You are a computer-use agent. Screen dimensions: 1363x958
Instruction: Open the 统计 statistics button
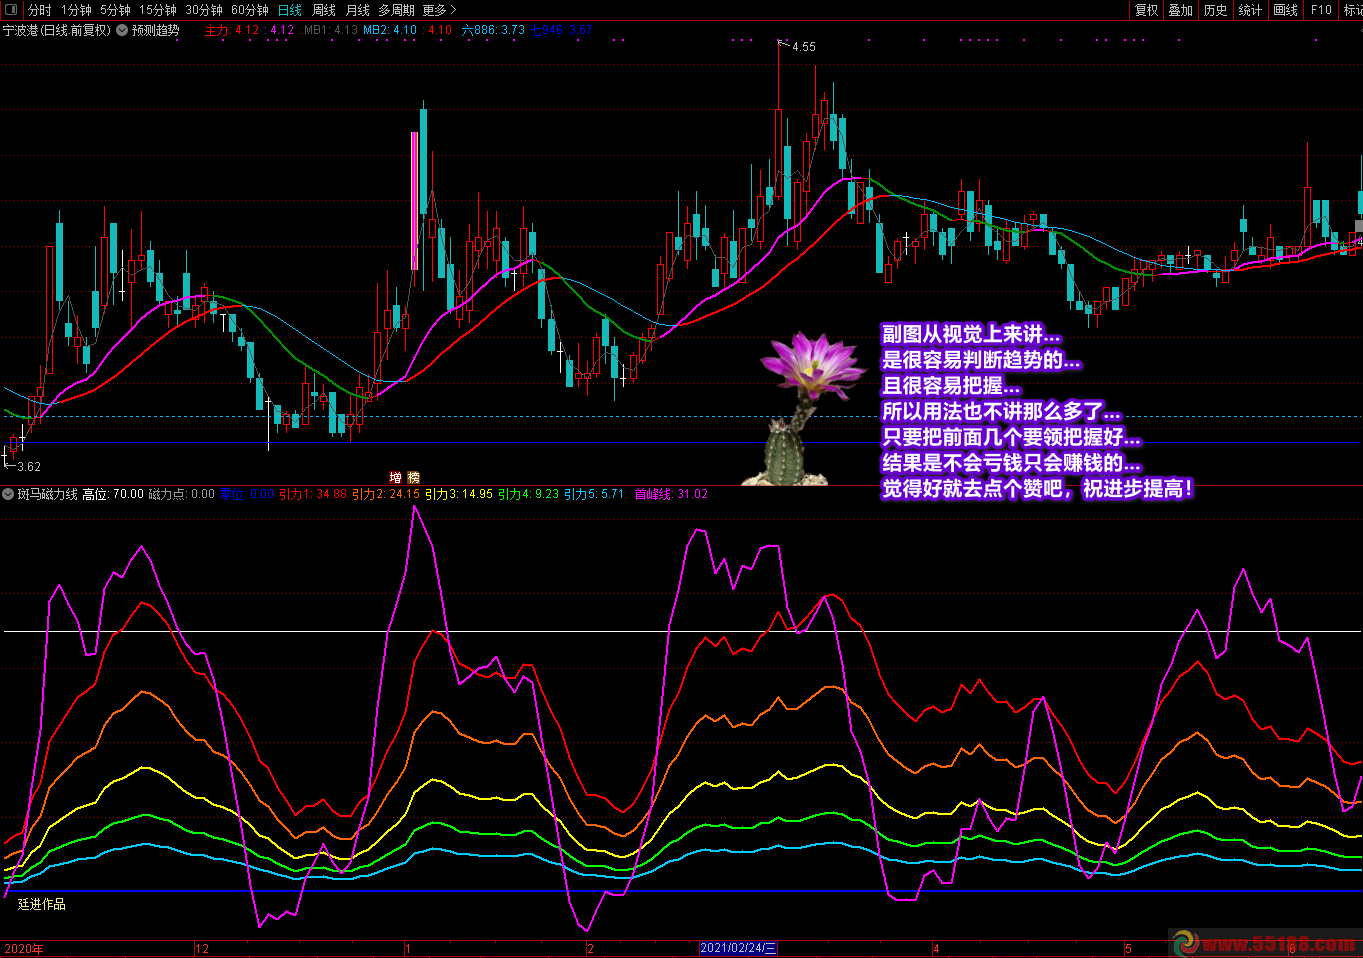coord(1250,10)
